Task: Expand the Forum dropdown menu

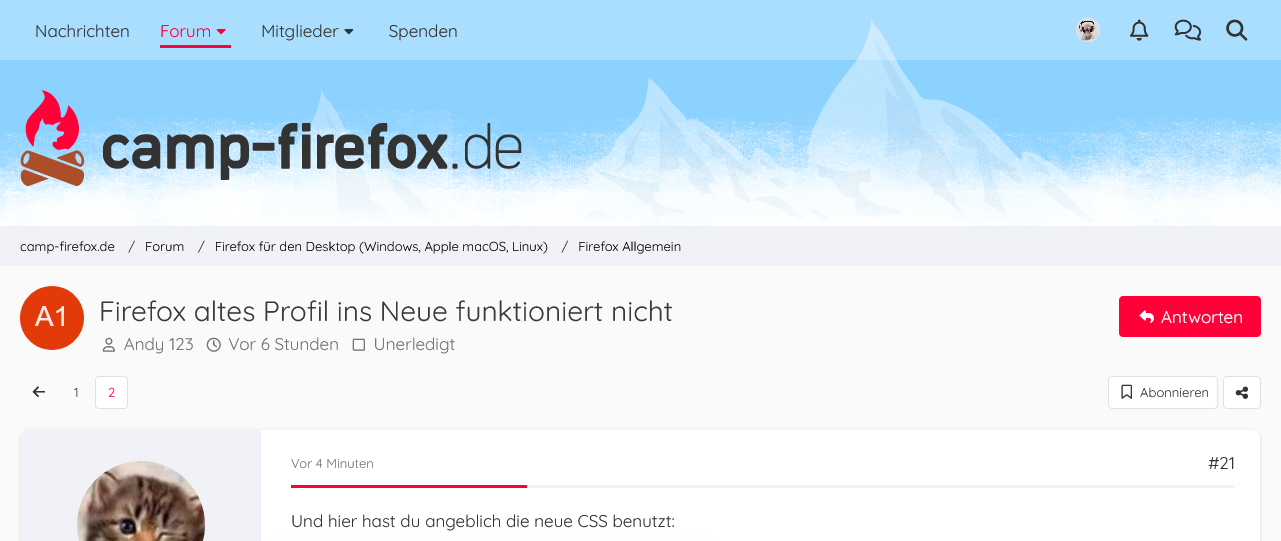Action: click(x=195, y=31)
